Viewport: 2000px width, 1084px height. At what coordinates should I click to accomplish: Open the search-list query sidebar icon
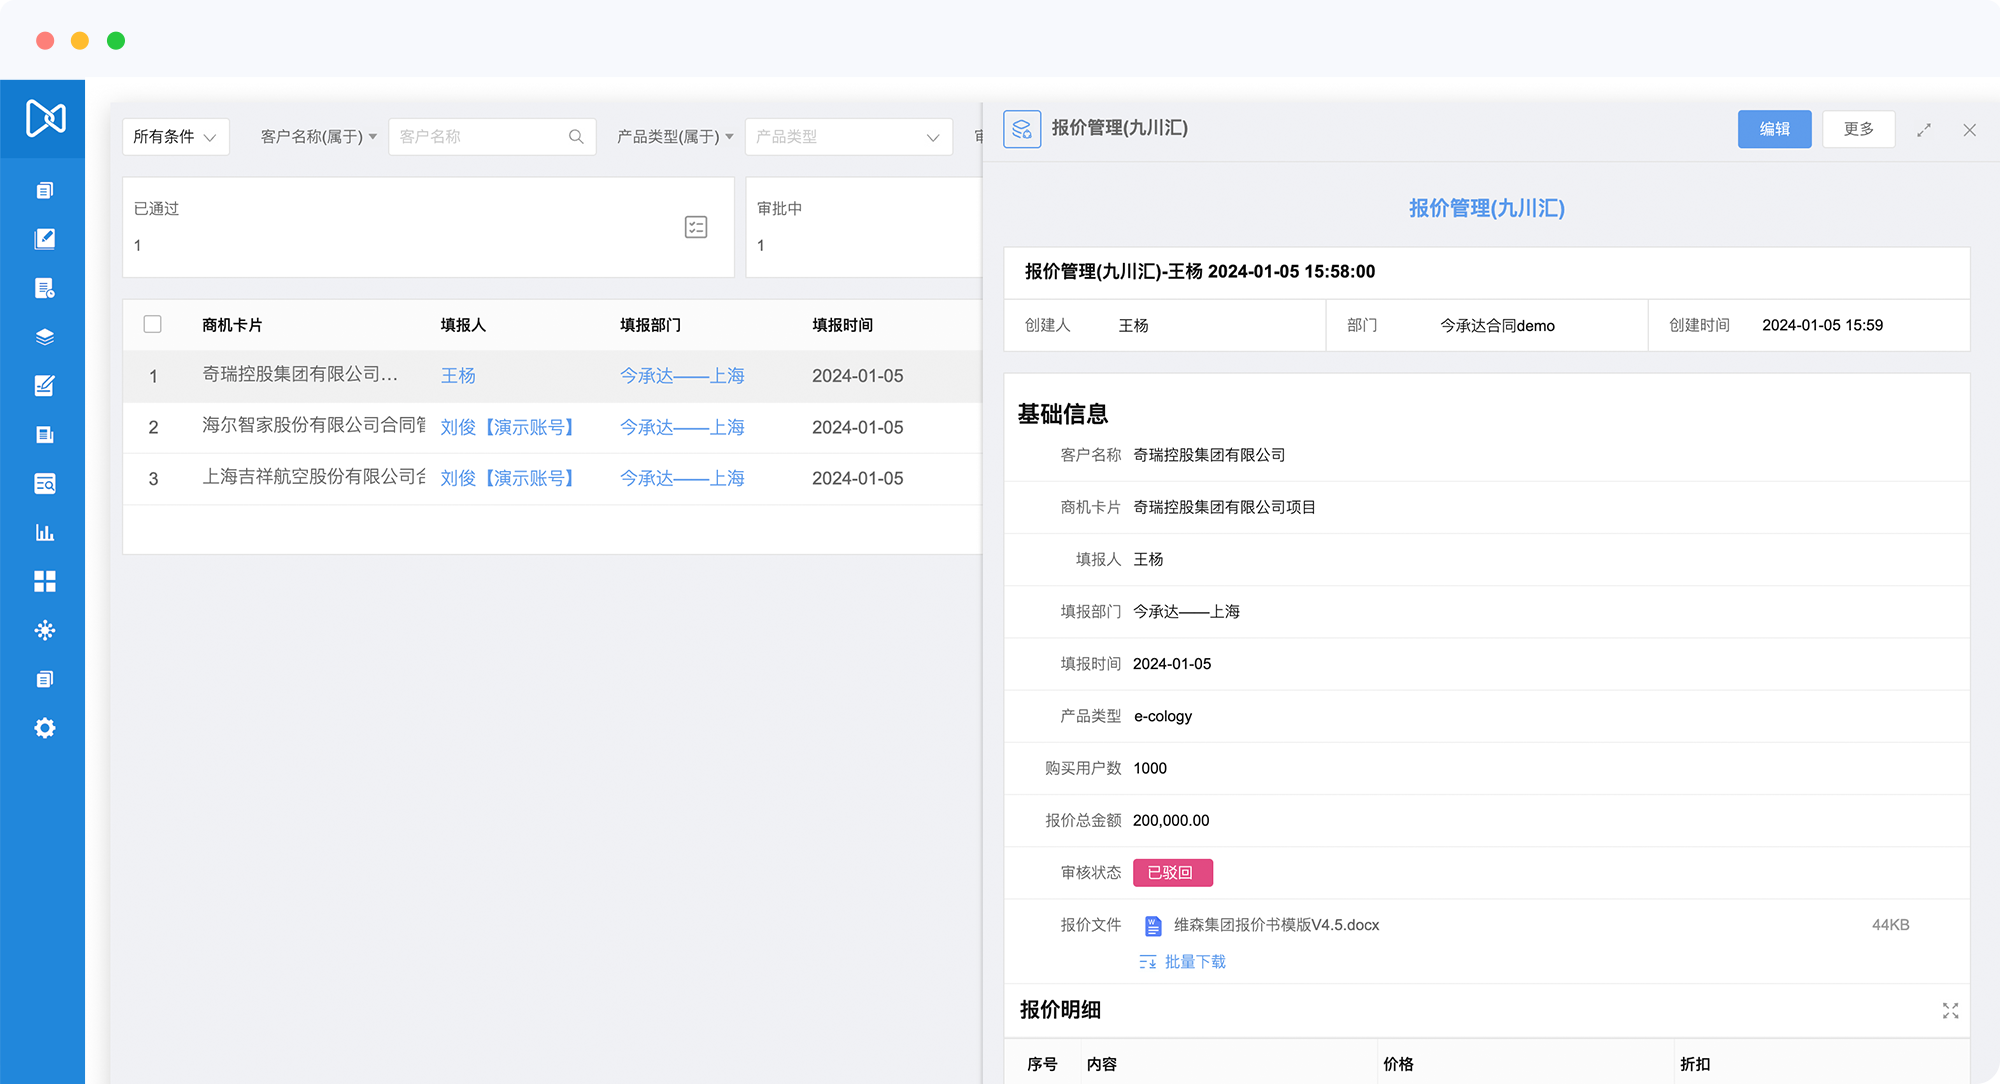pos(44,484)
